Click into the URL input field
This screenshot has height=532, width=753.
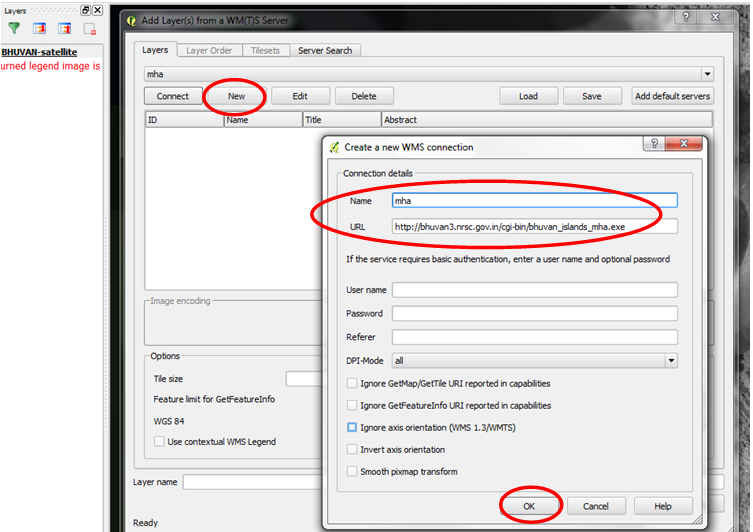534,227
